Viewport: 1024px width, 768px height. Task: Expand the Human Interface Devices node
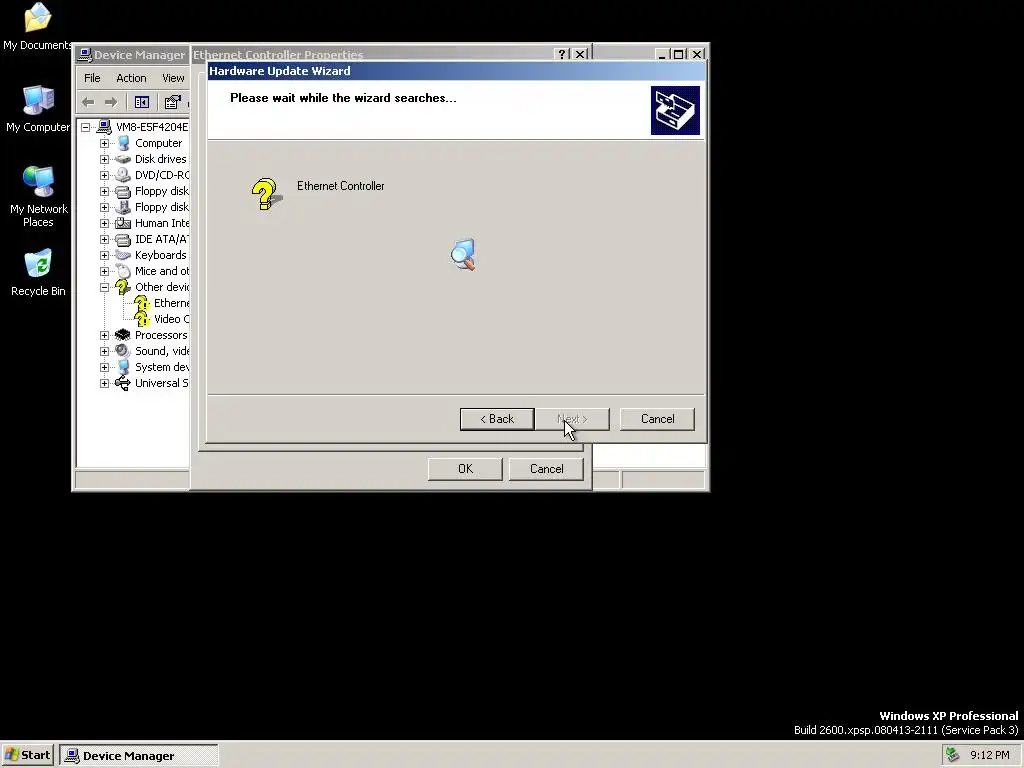pos(104,223)
